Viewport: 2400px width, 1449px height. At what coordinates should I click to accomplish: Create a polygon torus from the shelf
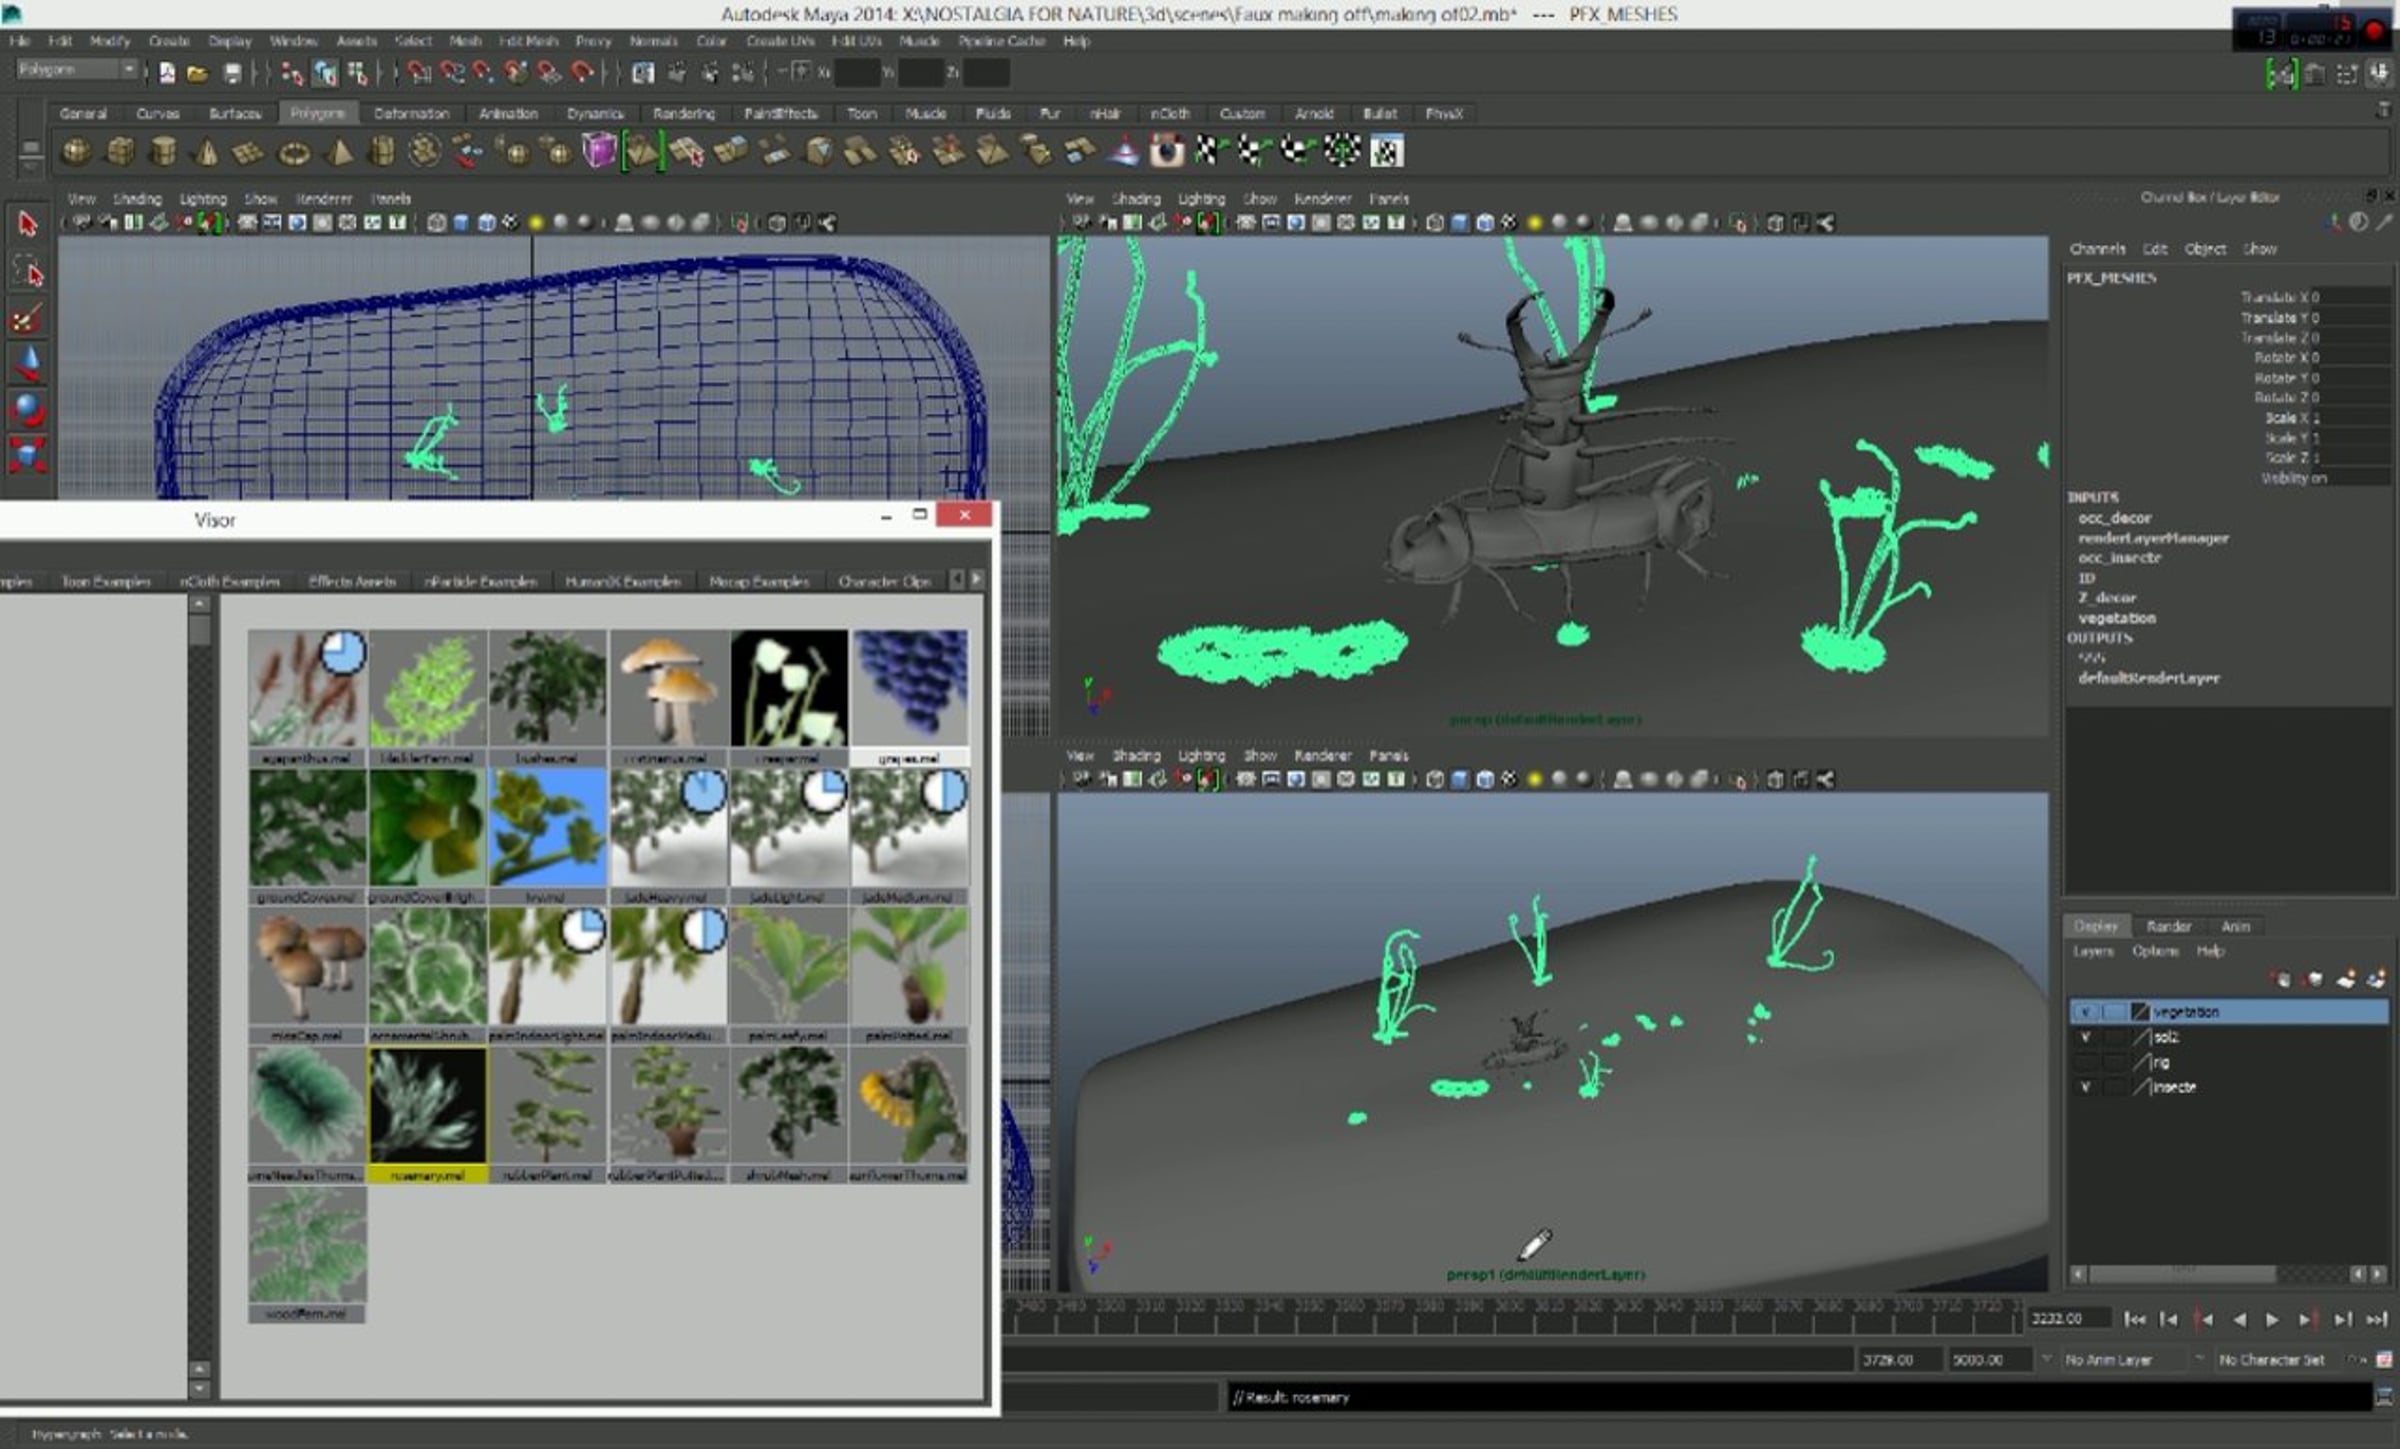pos(294,152)
